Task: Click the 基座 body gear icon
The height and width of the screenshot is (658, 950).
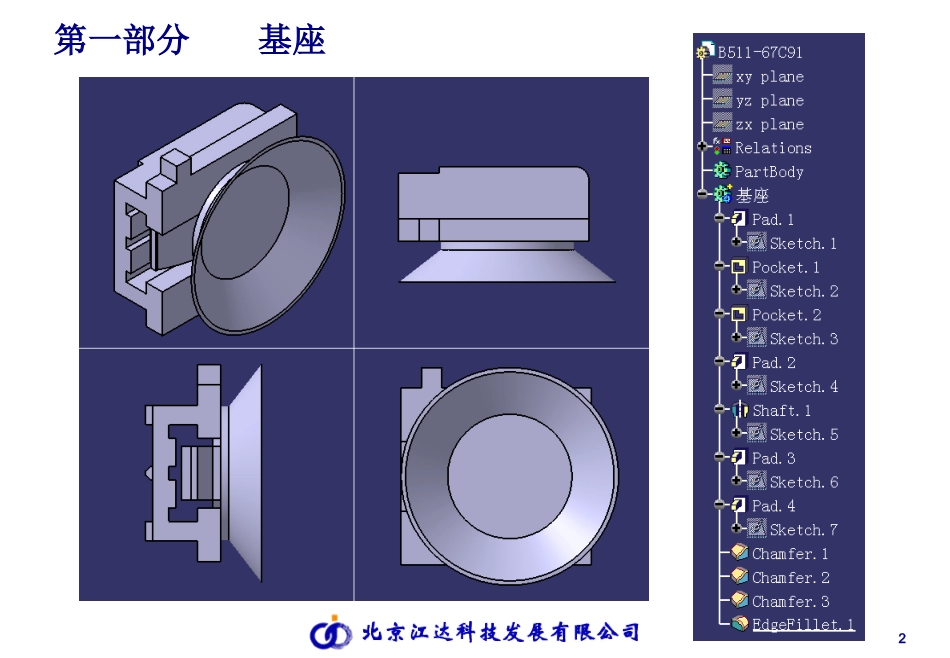Action: pos(722,194)
